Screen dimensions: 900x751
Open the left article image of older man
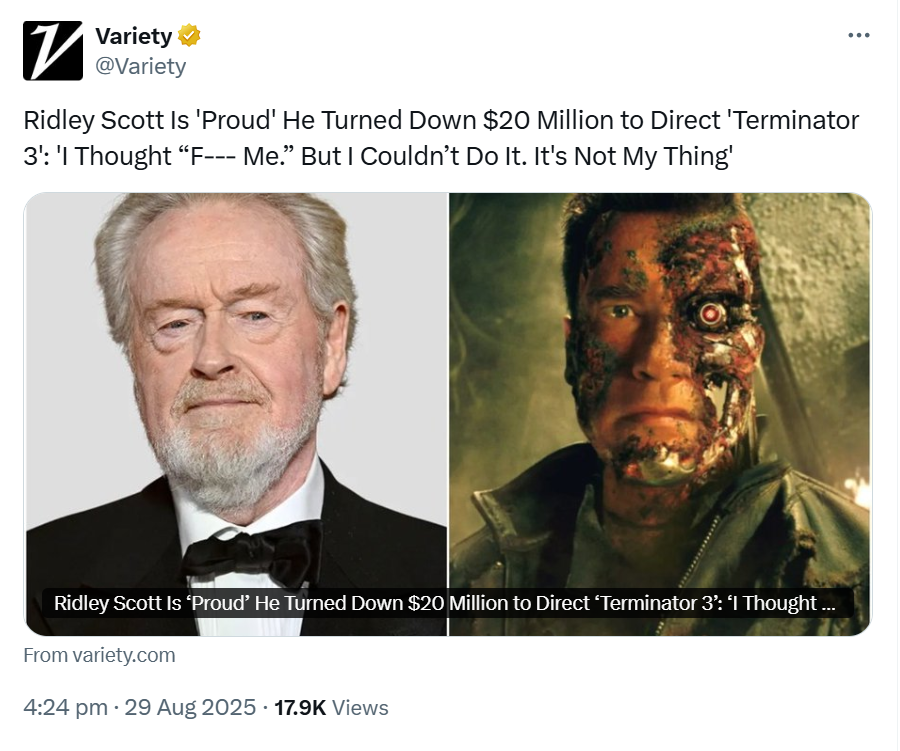click(x=236, y=414)
